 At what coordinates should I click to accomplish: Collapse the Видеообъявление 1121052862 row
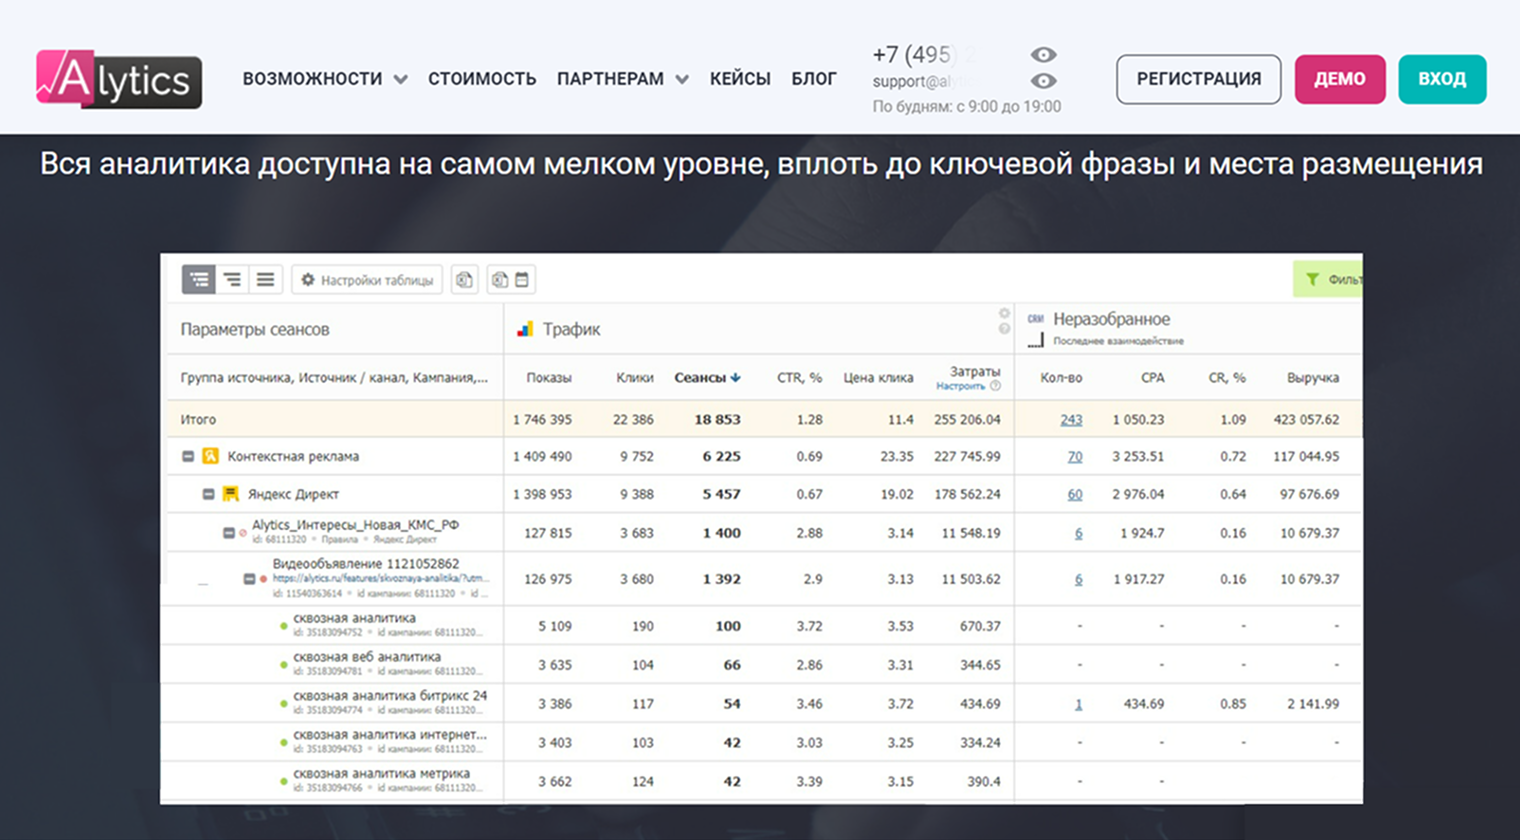coord(249,579)
